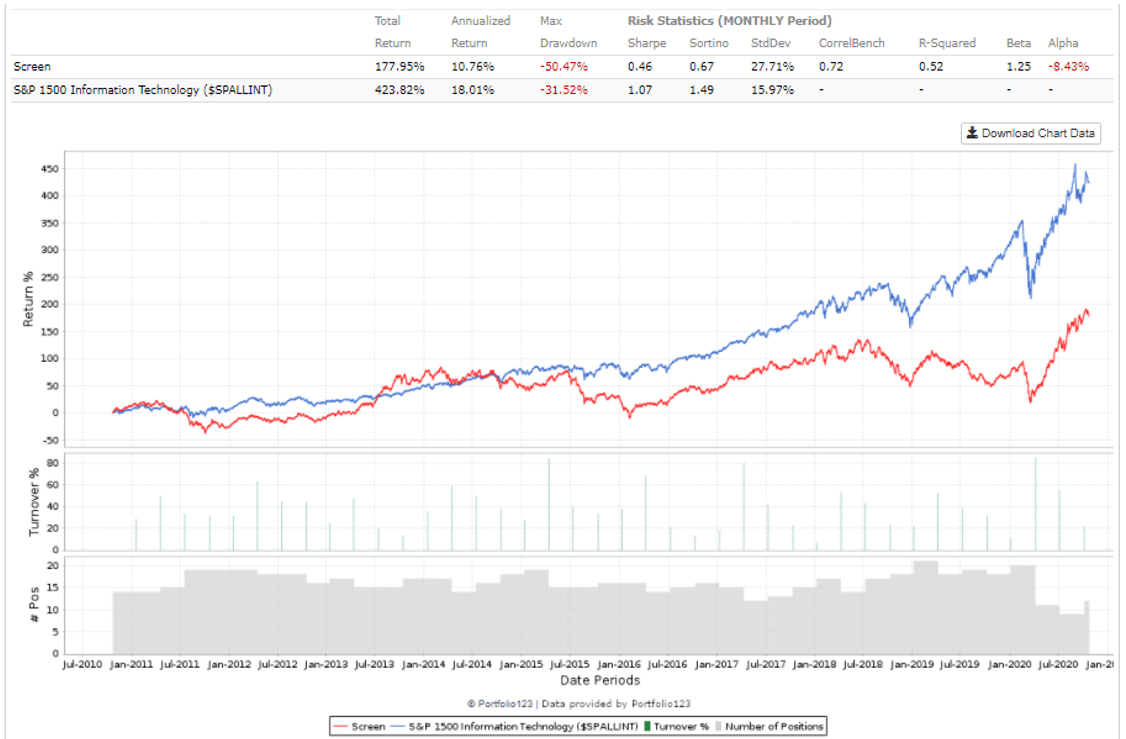The width and height of the screenshot is (1126, 739).
Task: Click the R-Squared column header
Action: coord(947,43)
